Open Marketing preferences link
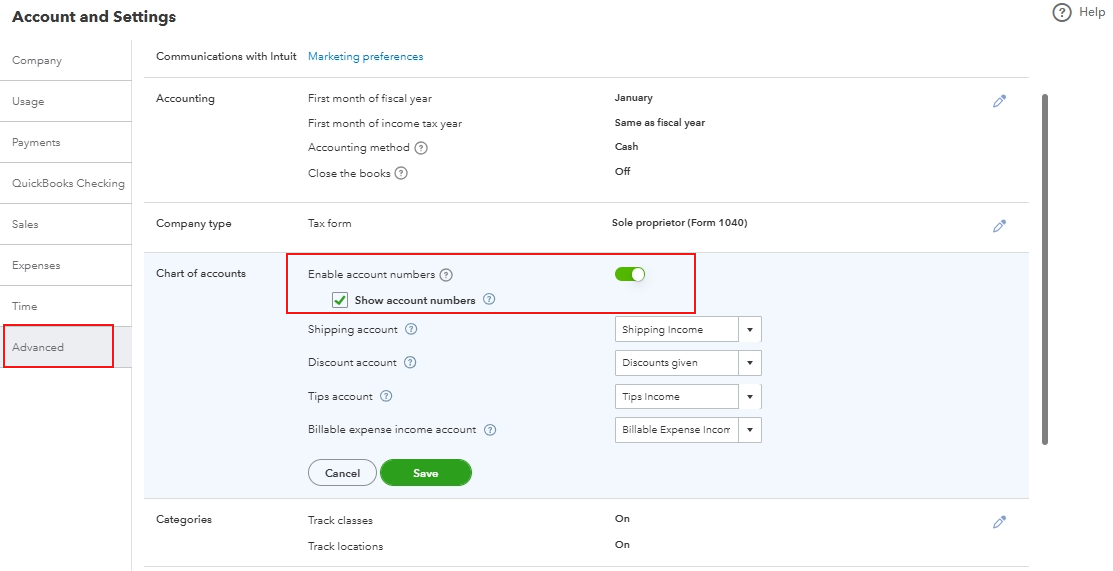 (x=365, y=57)
